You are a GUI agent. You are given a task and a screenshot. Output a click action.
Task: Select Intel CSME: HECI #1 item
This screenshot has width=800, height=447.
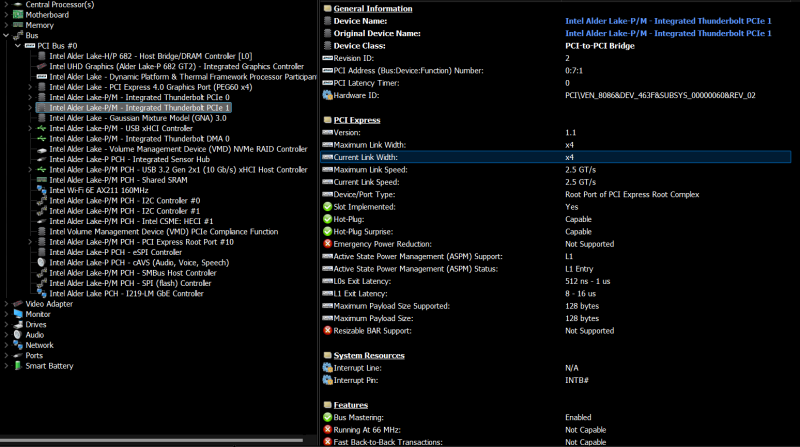pyautogui.click(x=131, y=221)
